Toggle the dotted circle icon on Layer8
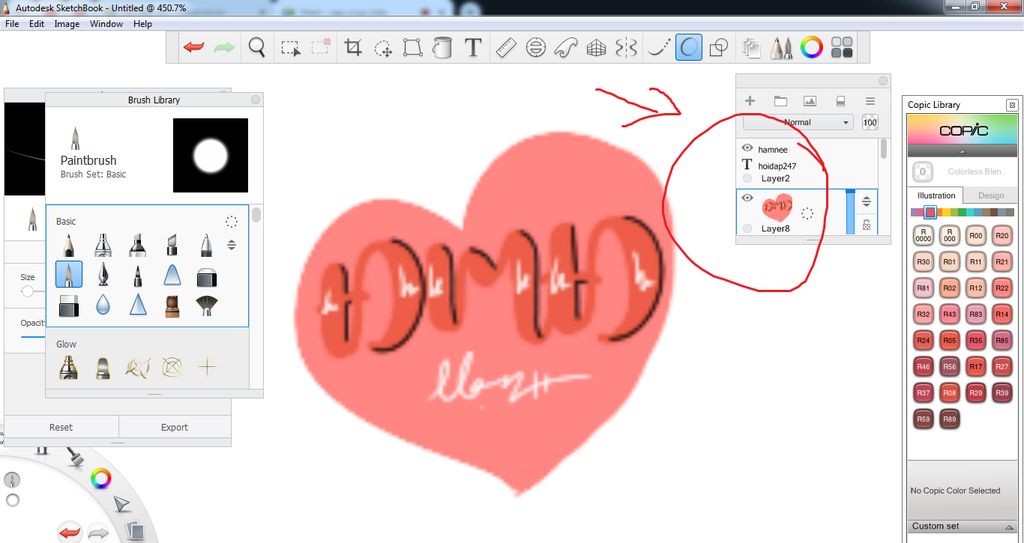This screenshot has width=1024, height=543. coord(807,214)
